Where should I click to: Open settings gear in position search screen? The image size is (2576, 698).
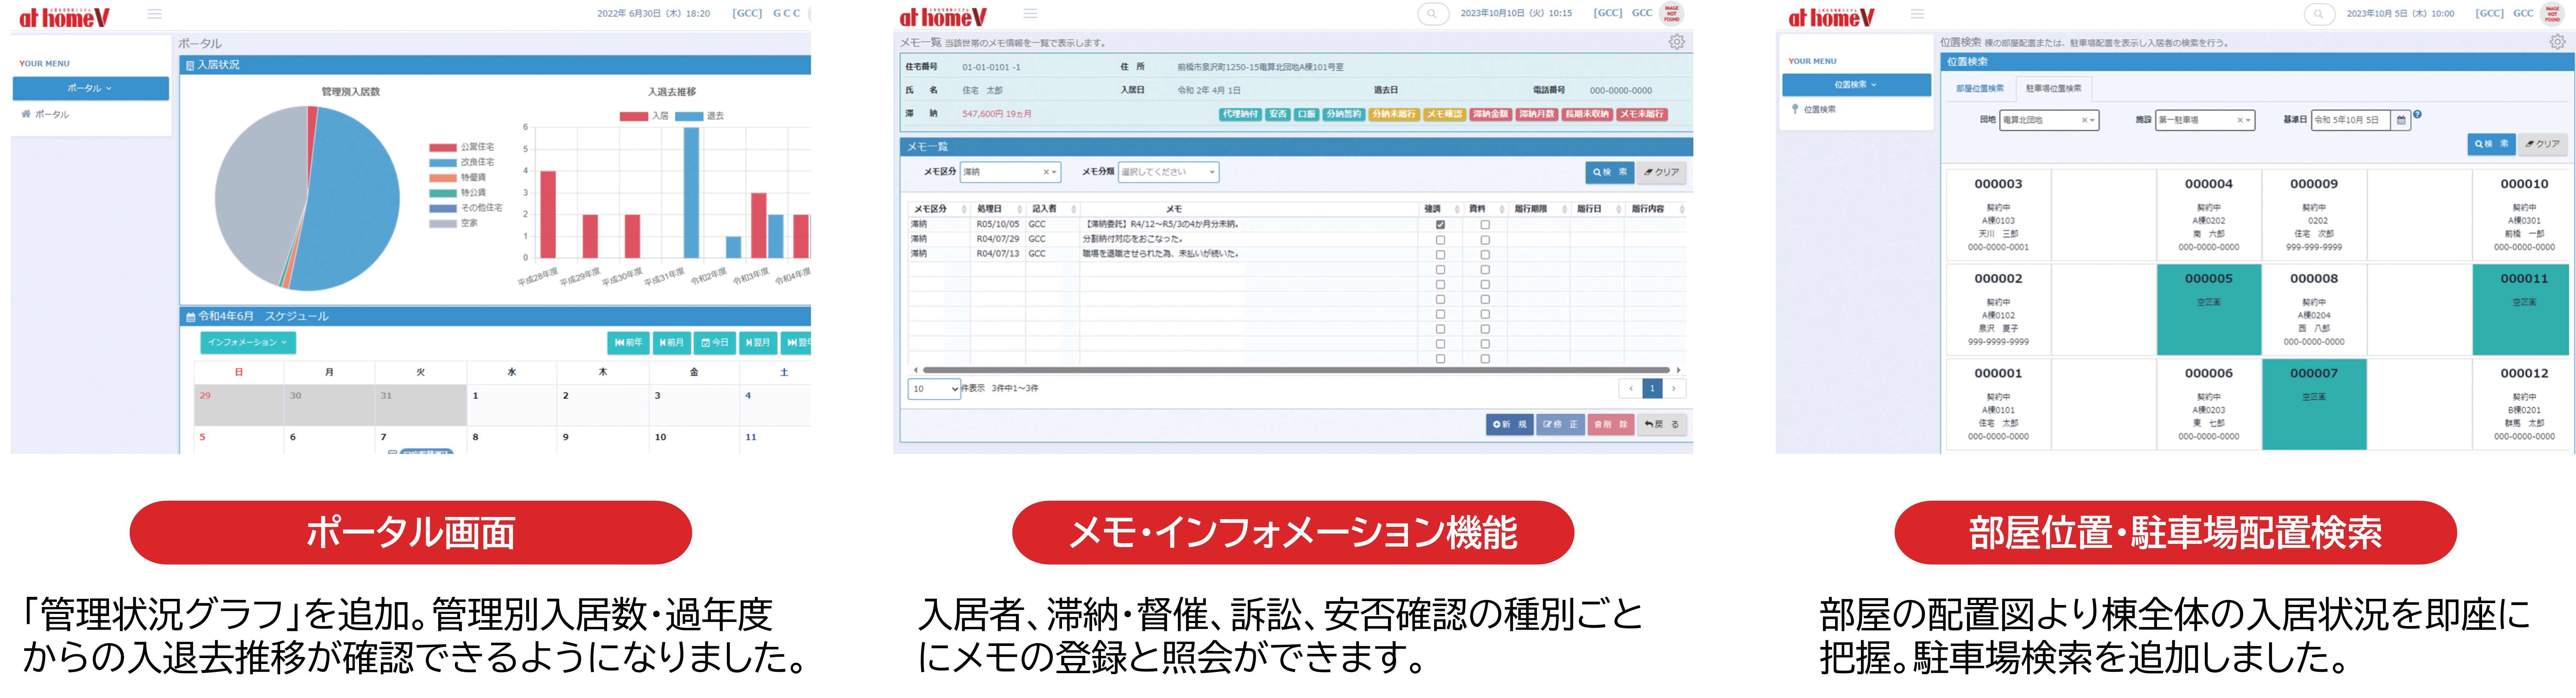pyautogui.click(x=2557, y=42)
